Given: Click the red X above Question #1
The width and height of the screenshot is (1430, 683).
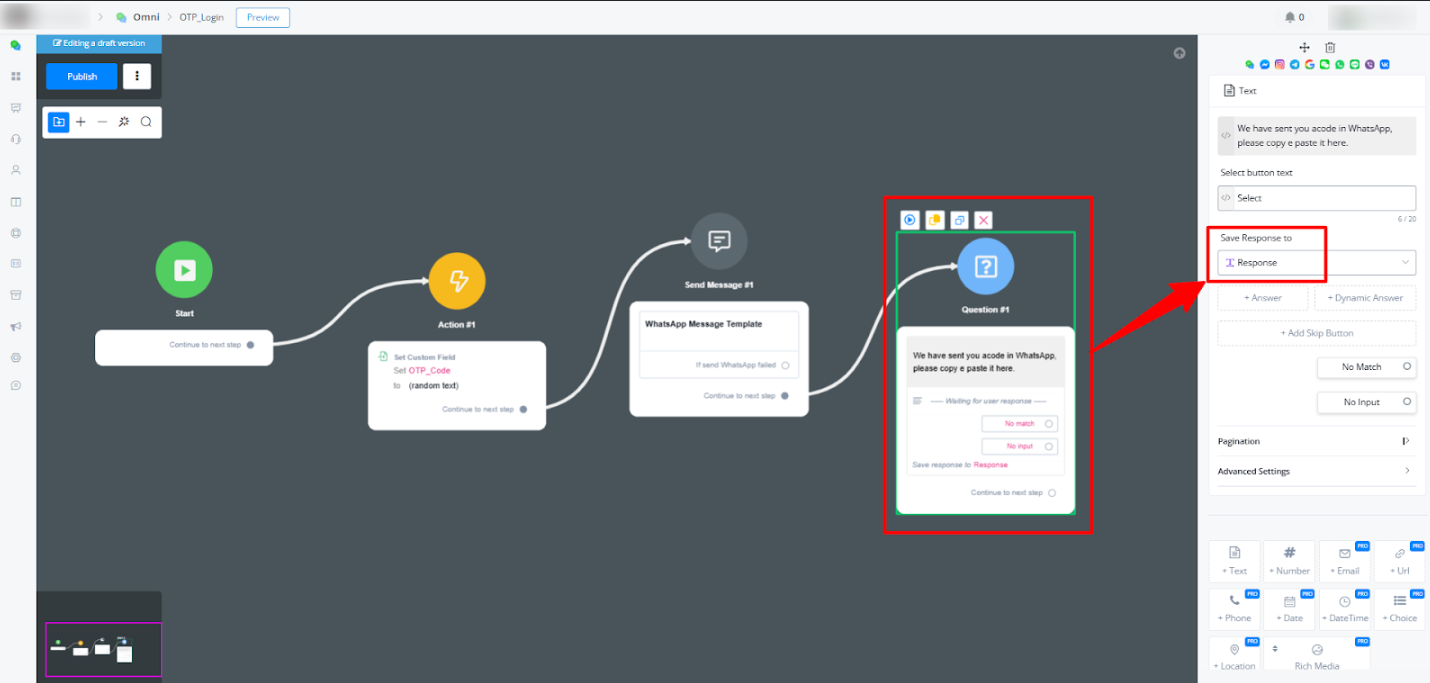Looking at the screenshot, I should point(984,220).
